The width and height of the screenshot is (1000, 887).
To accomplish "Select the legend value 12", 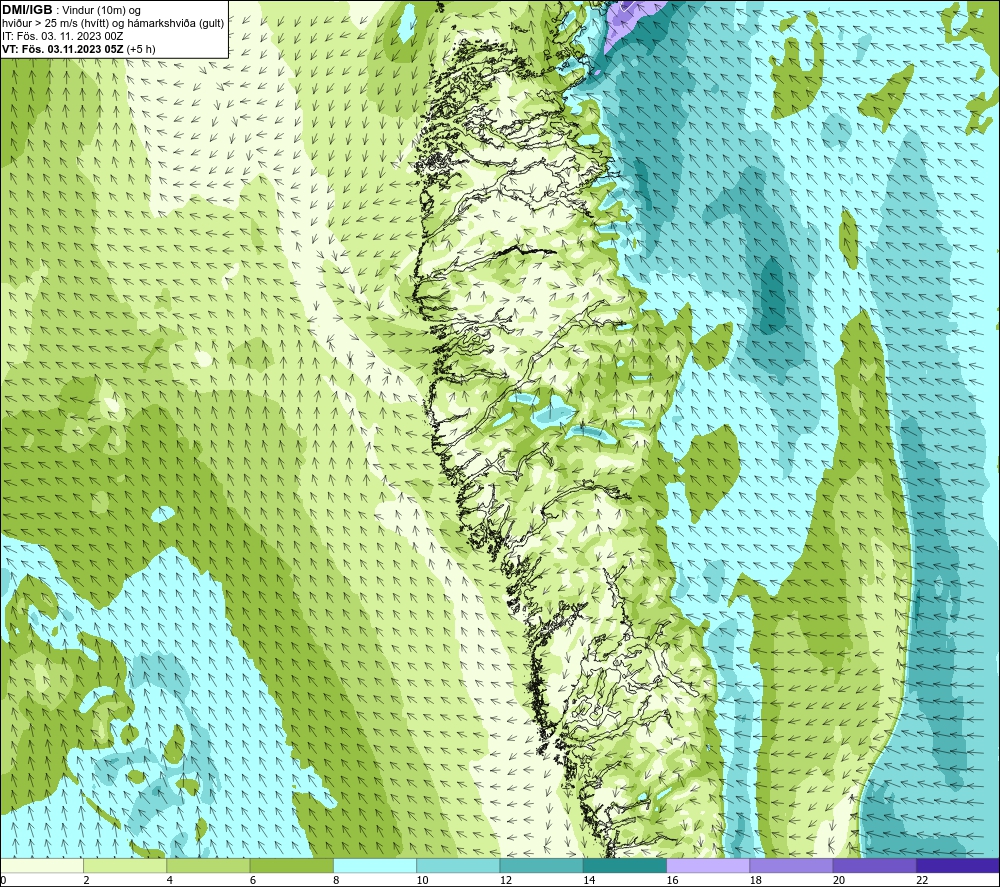I will pos(506,881).
